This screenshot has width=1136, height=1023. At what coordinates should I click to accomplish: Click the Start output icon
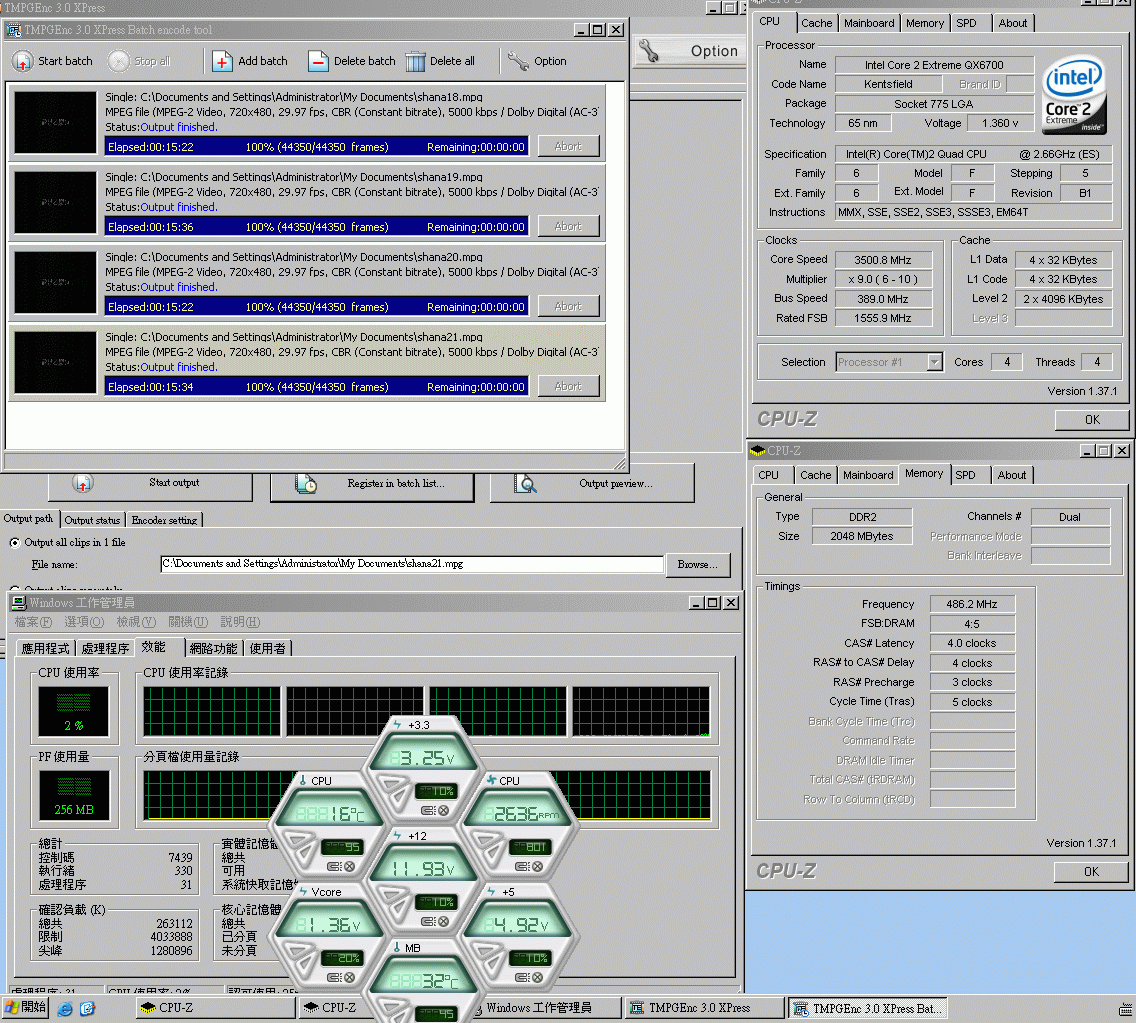[x=83, y=483]
